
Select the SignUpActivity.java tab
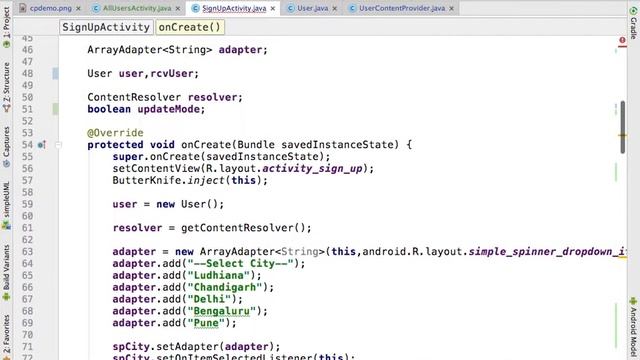pos(234,8)
